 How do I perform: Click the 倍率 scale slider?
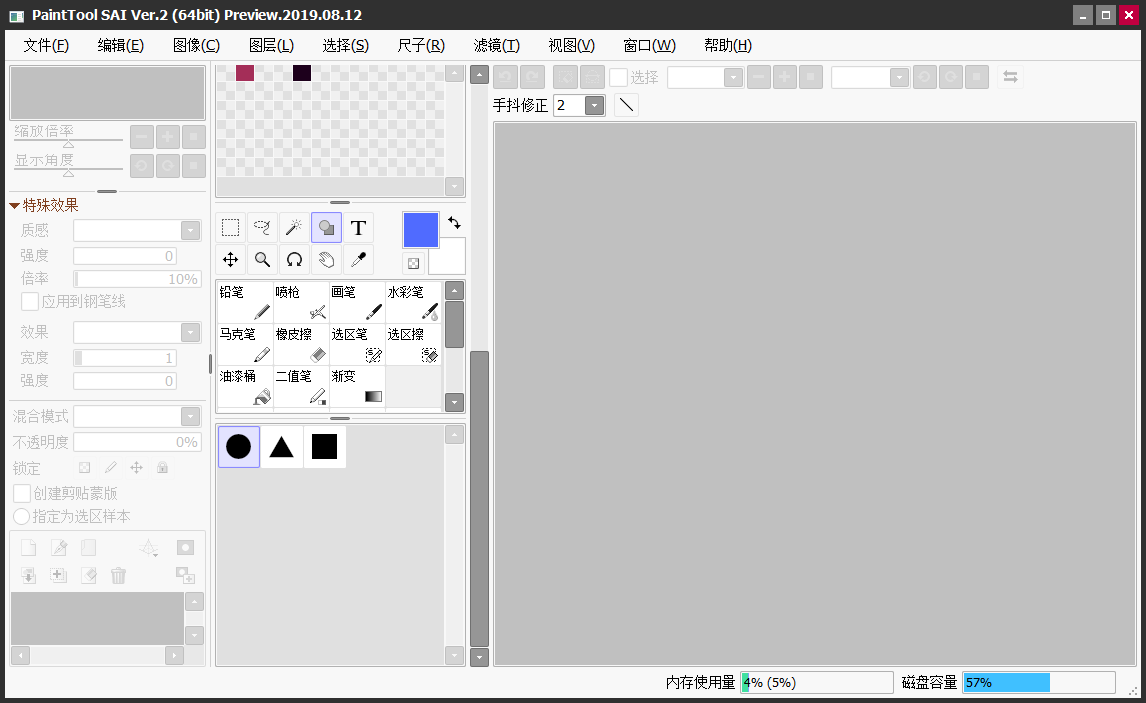137,279
